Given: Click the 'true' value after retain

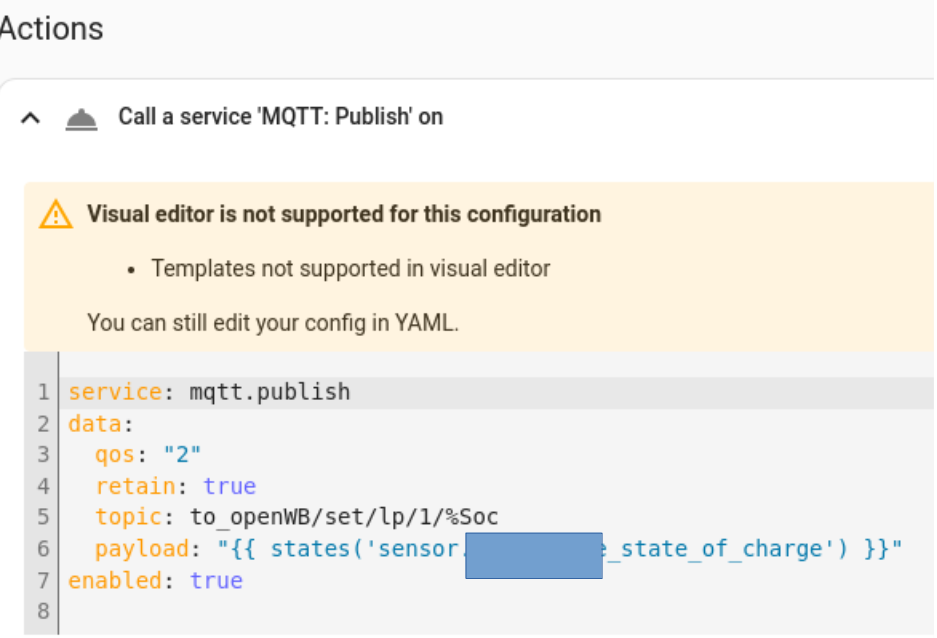Looking at the screenshot, I should click(x=229, y=486).
